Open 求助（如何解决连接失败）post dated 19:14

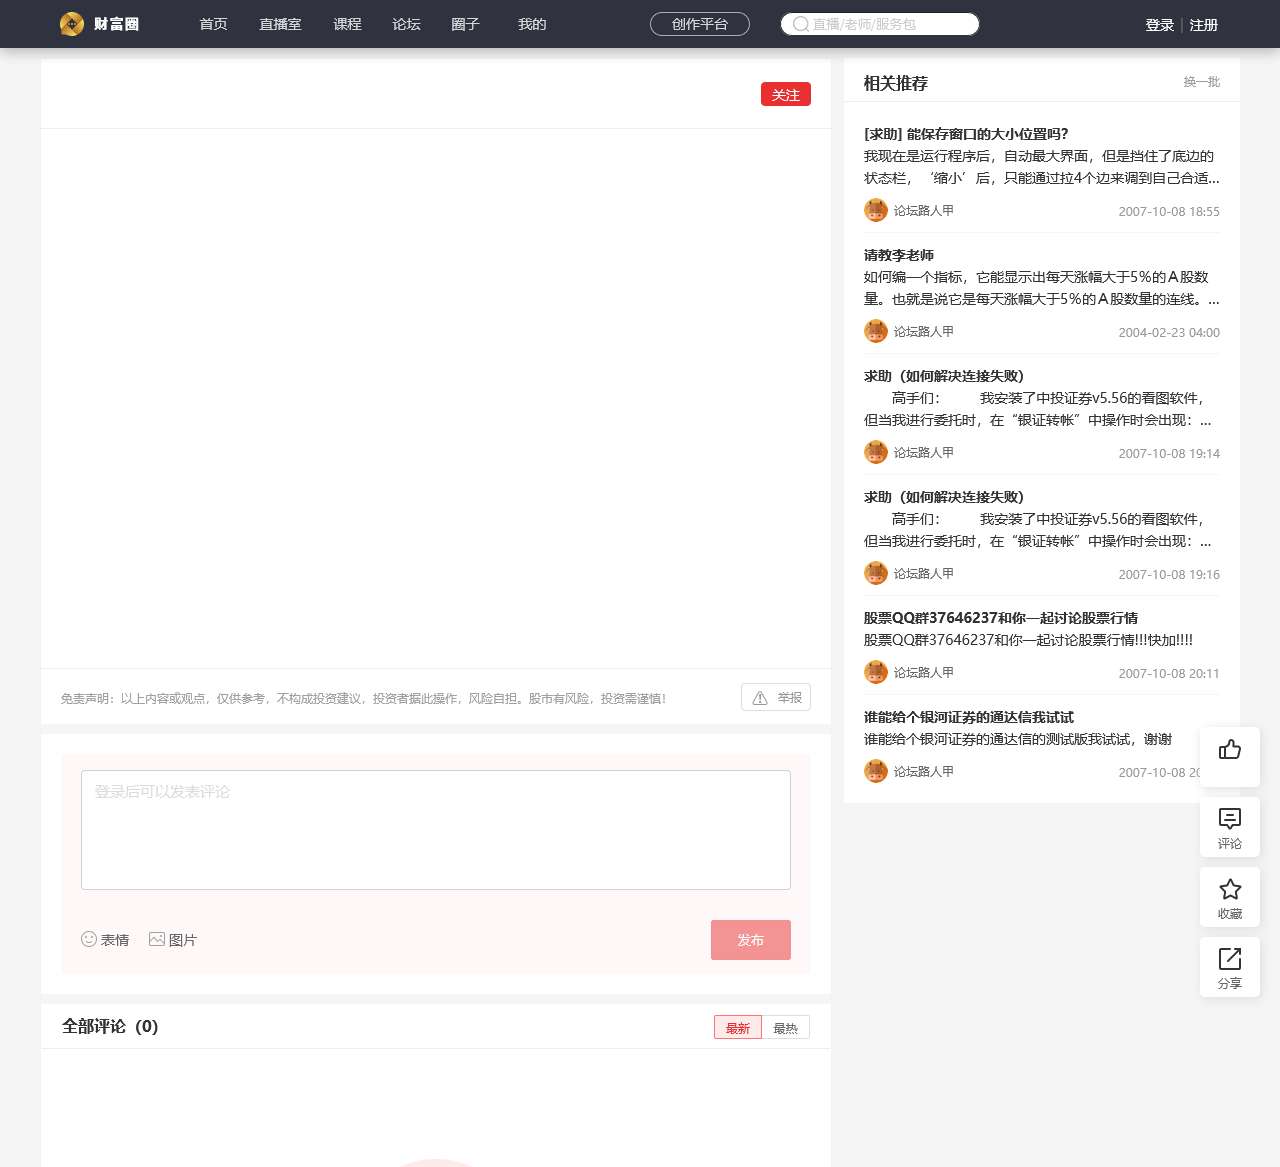pos(944,376)
